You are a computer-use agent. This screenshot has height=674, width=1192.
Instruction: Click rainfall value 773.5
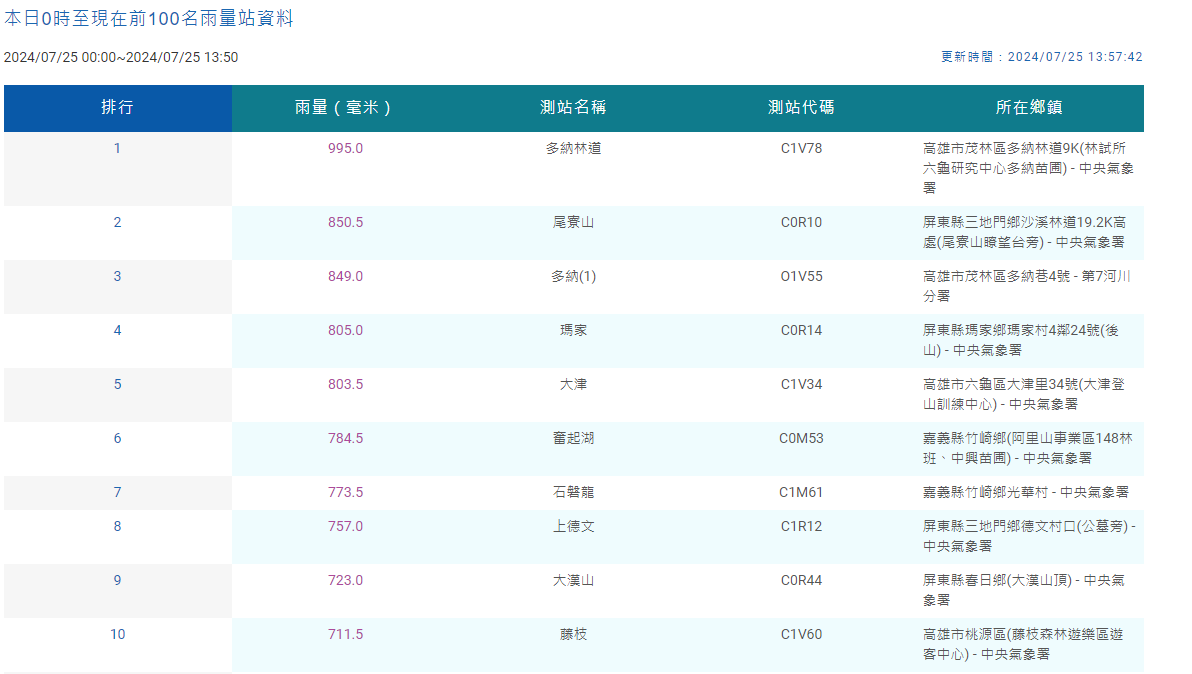346,492
